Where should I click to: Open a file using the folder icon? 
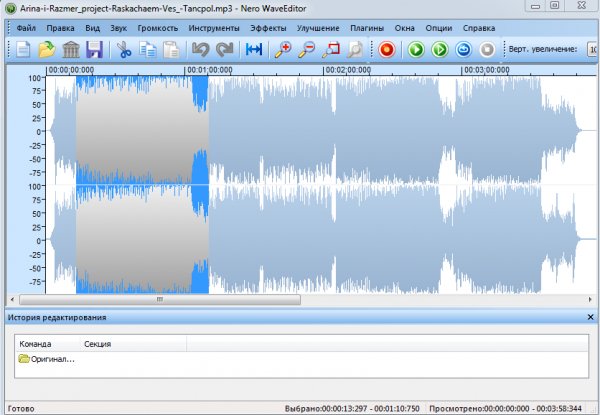(47, 50)
